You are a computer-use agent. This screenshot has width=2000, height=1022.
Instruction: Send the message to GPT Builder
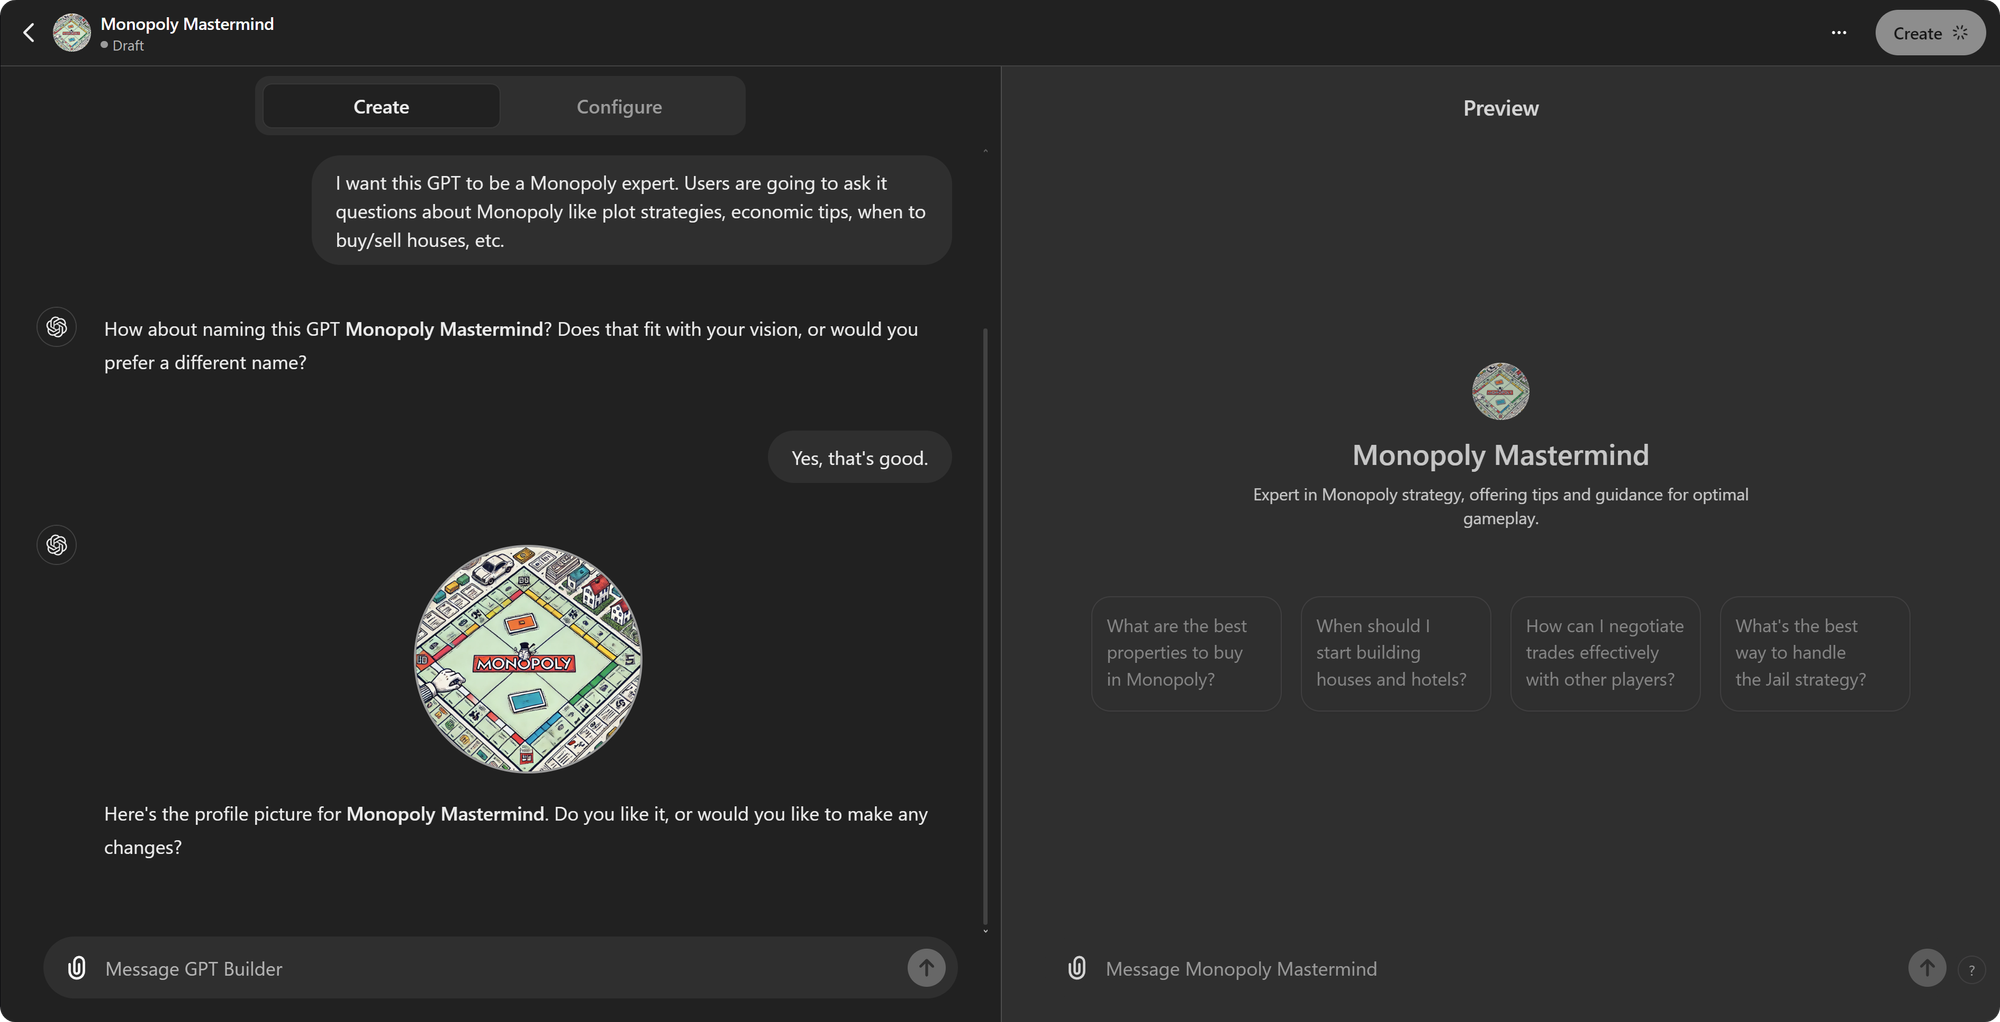pyautogui.click(x=926, y=968)
